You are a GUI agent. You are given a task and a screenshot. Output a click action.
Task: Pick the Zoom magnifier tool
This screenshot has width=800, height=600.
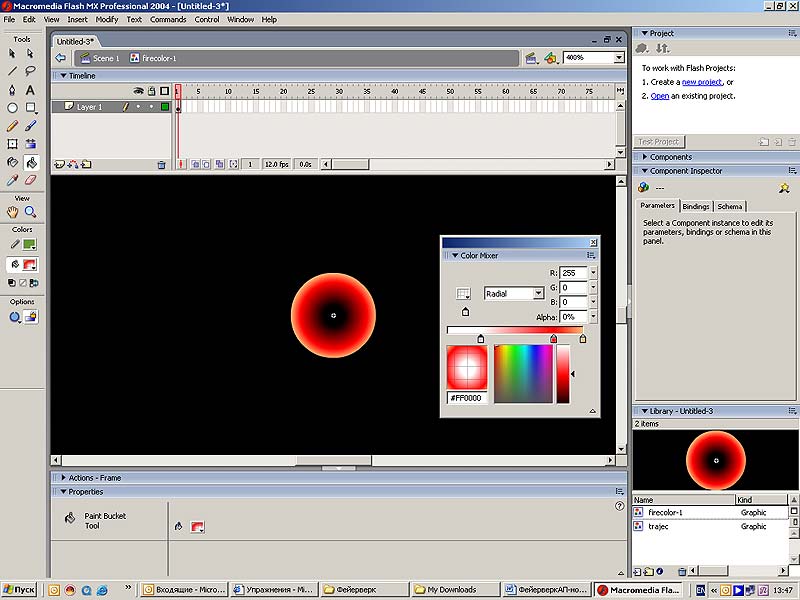[x=31, y=212]
